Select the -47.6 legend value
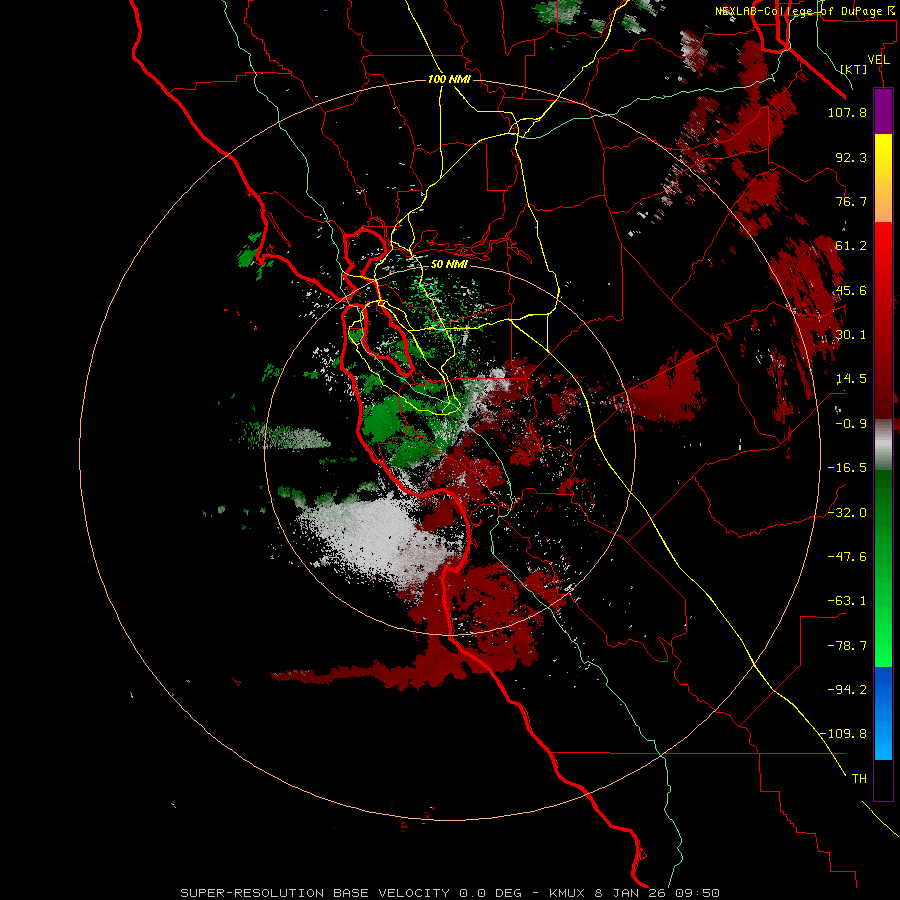The height and width of the screenshot is (900, 900). 847,557
